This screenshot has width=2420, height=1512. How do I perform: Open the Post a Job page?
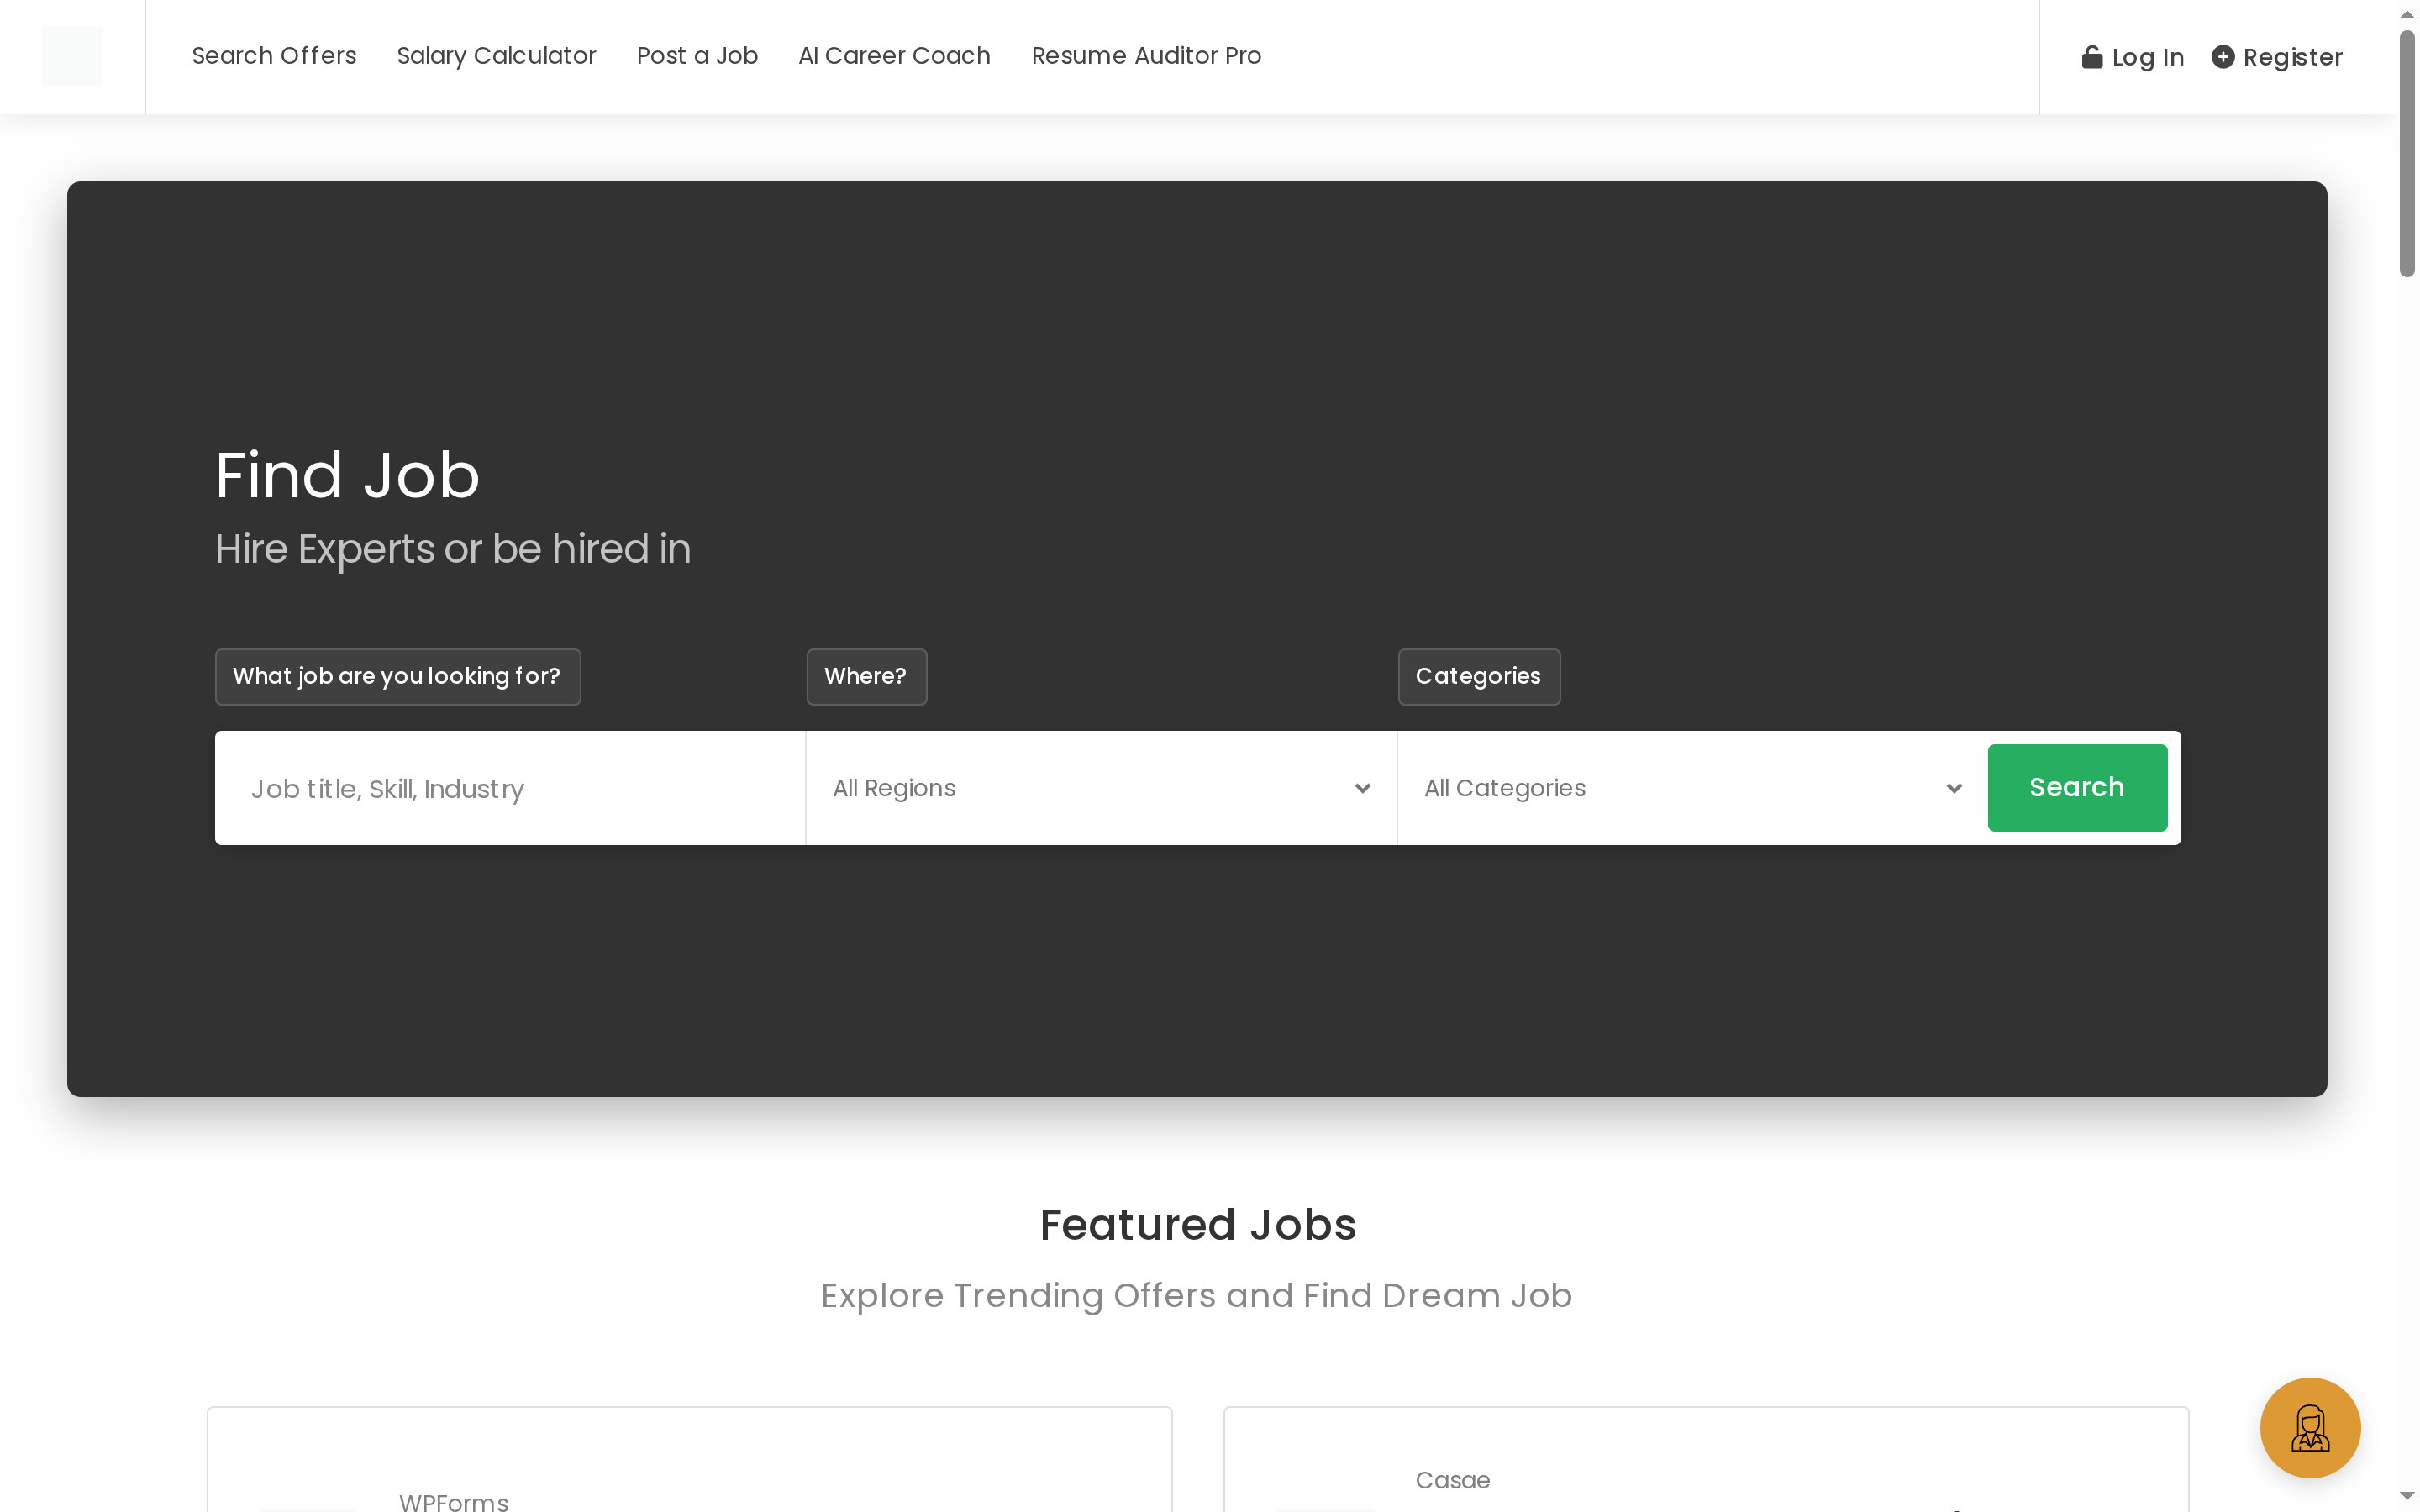[697, 56]
